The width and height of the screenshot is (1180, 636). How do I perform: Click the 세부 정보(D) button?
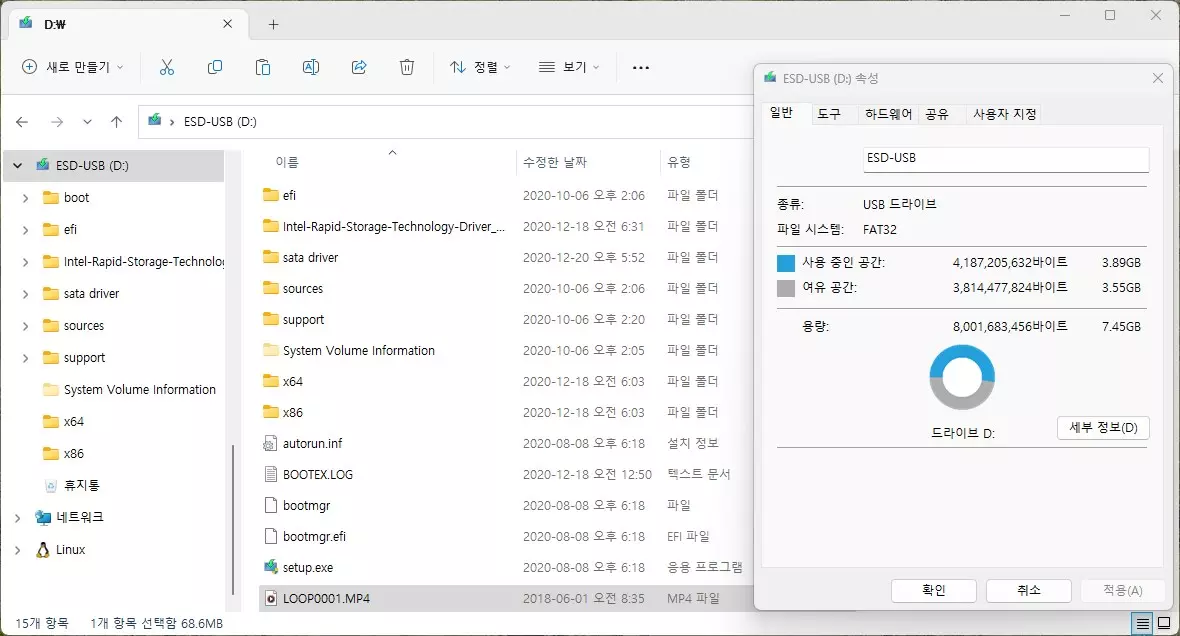tap(1103, 427)
